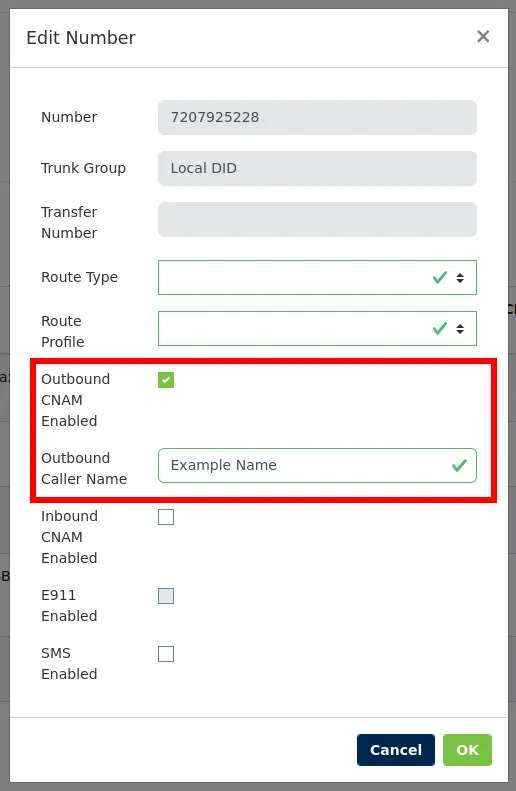
Task: Toggle the E911 Enabled checkbox
Action: tap(166, 596)
